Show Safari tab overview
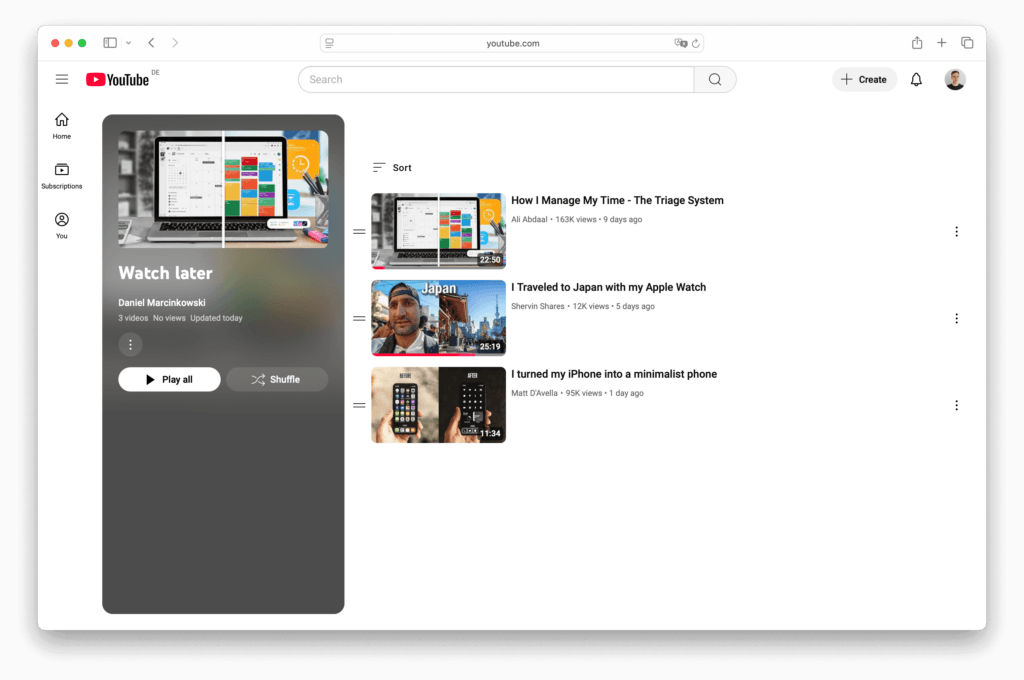Screen dimensions: 1024x680 coord(967,43)
